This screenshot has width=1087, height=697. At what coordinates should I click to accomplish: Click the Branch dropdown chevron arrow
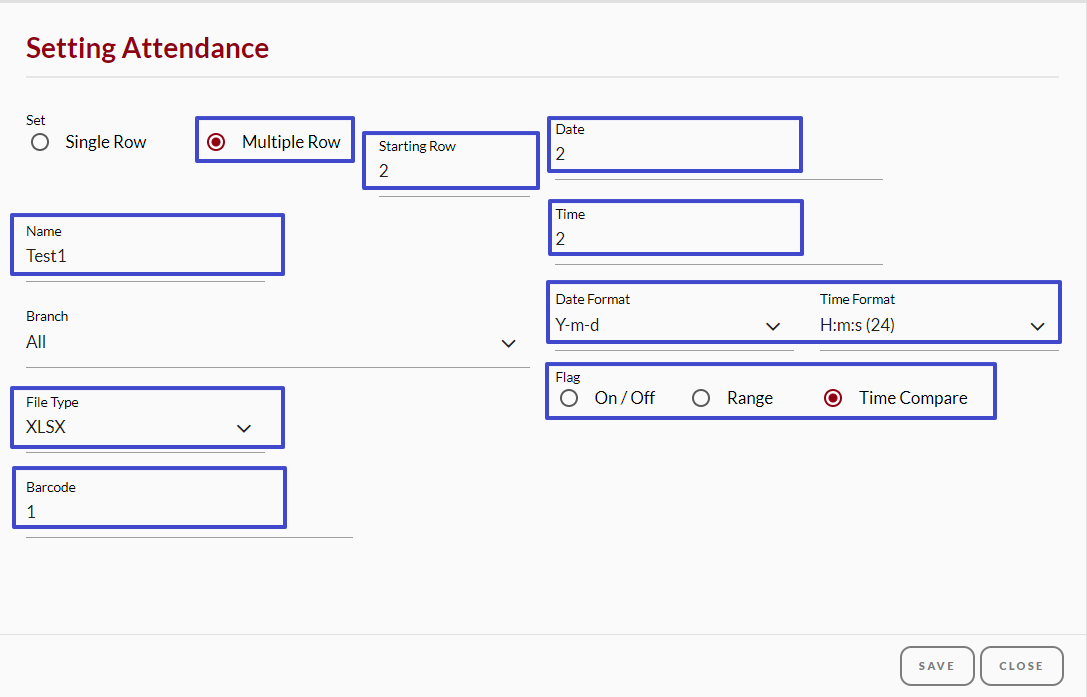click(x=509, y=343)
